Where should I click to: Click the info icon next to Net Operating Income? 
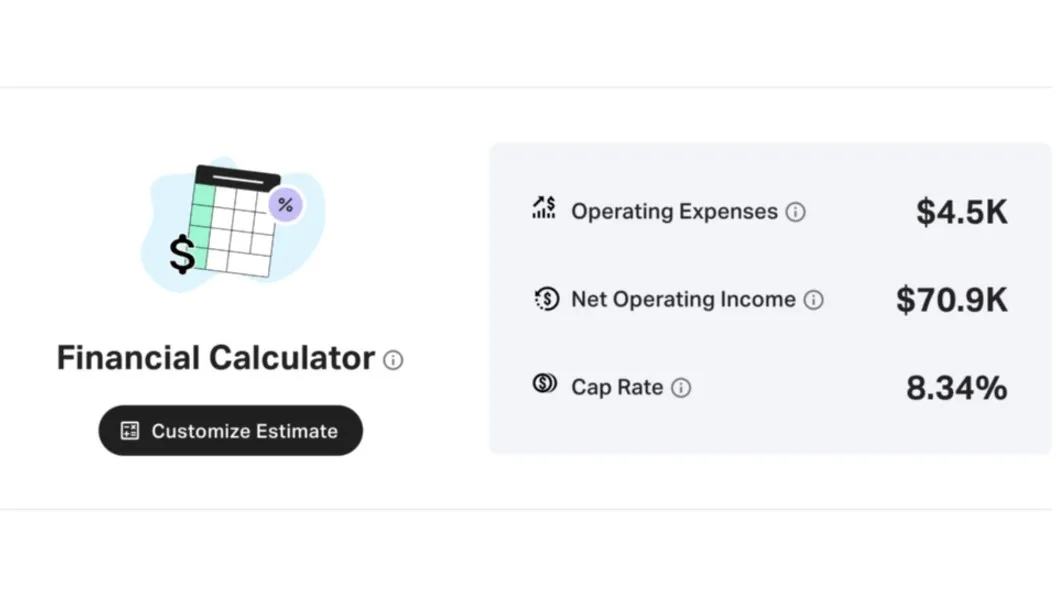pos(813,300)
